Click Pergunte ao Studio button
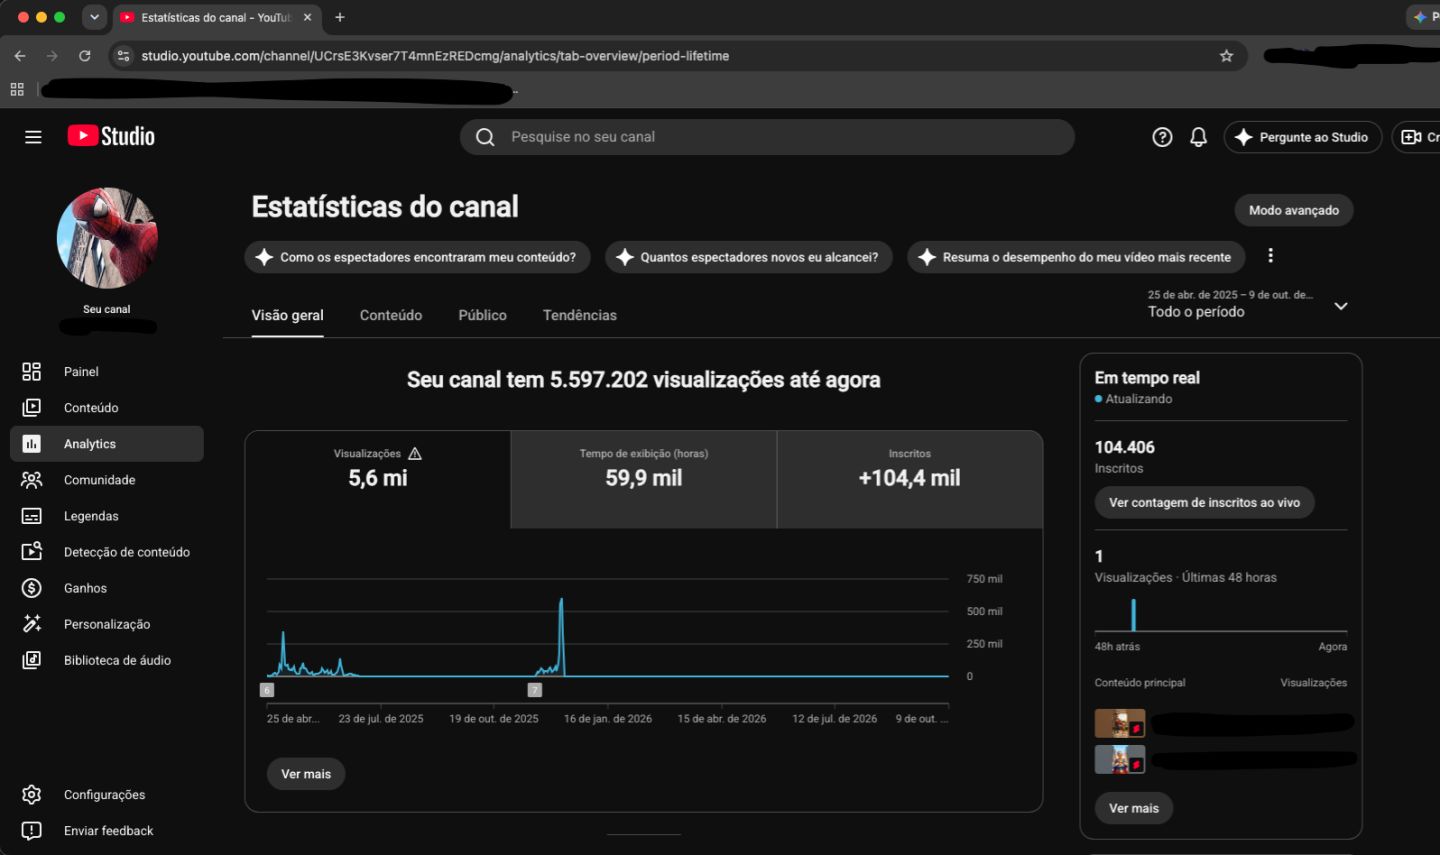Image resolution: width=1440 pixels, height=855 pixels. (1302, 137)
